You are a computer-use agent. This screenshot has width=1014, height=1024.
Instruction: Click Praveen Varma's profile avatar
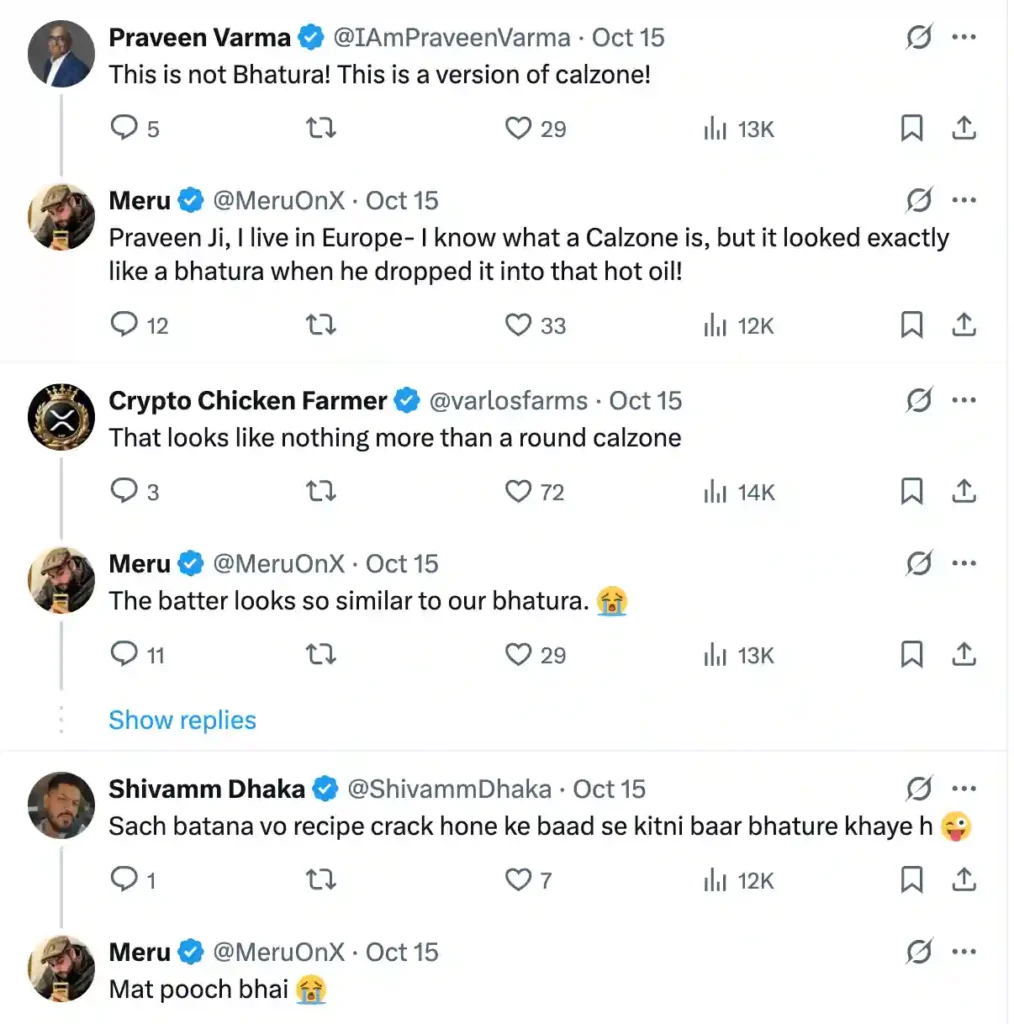(x=60, y=54)
